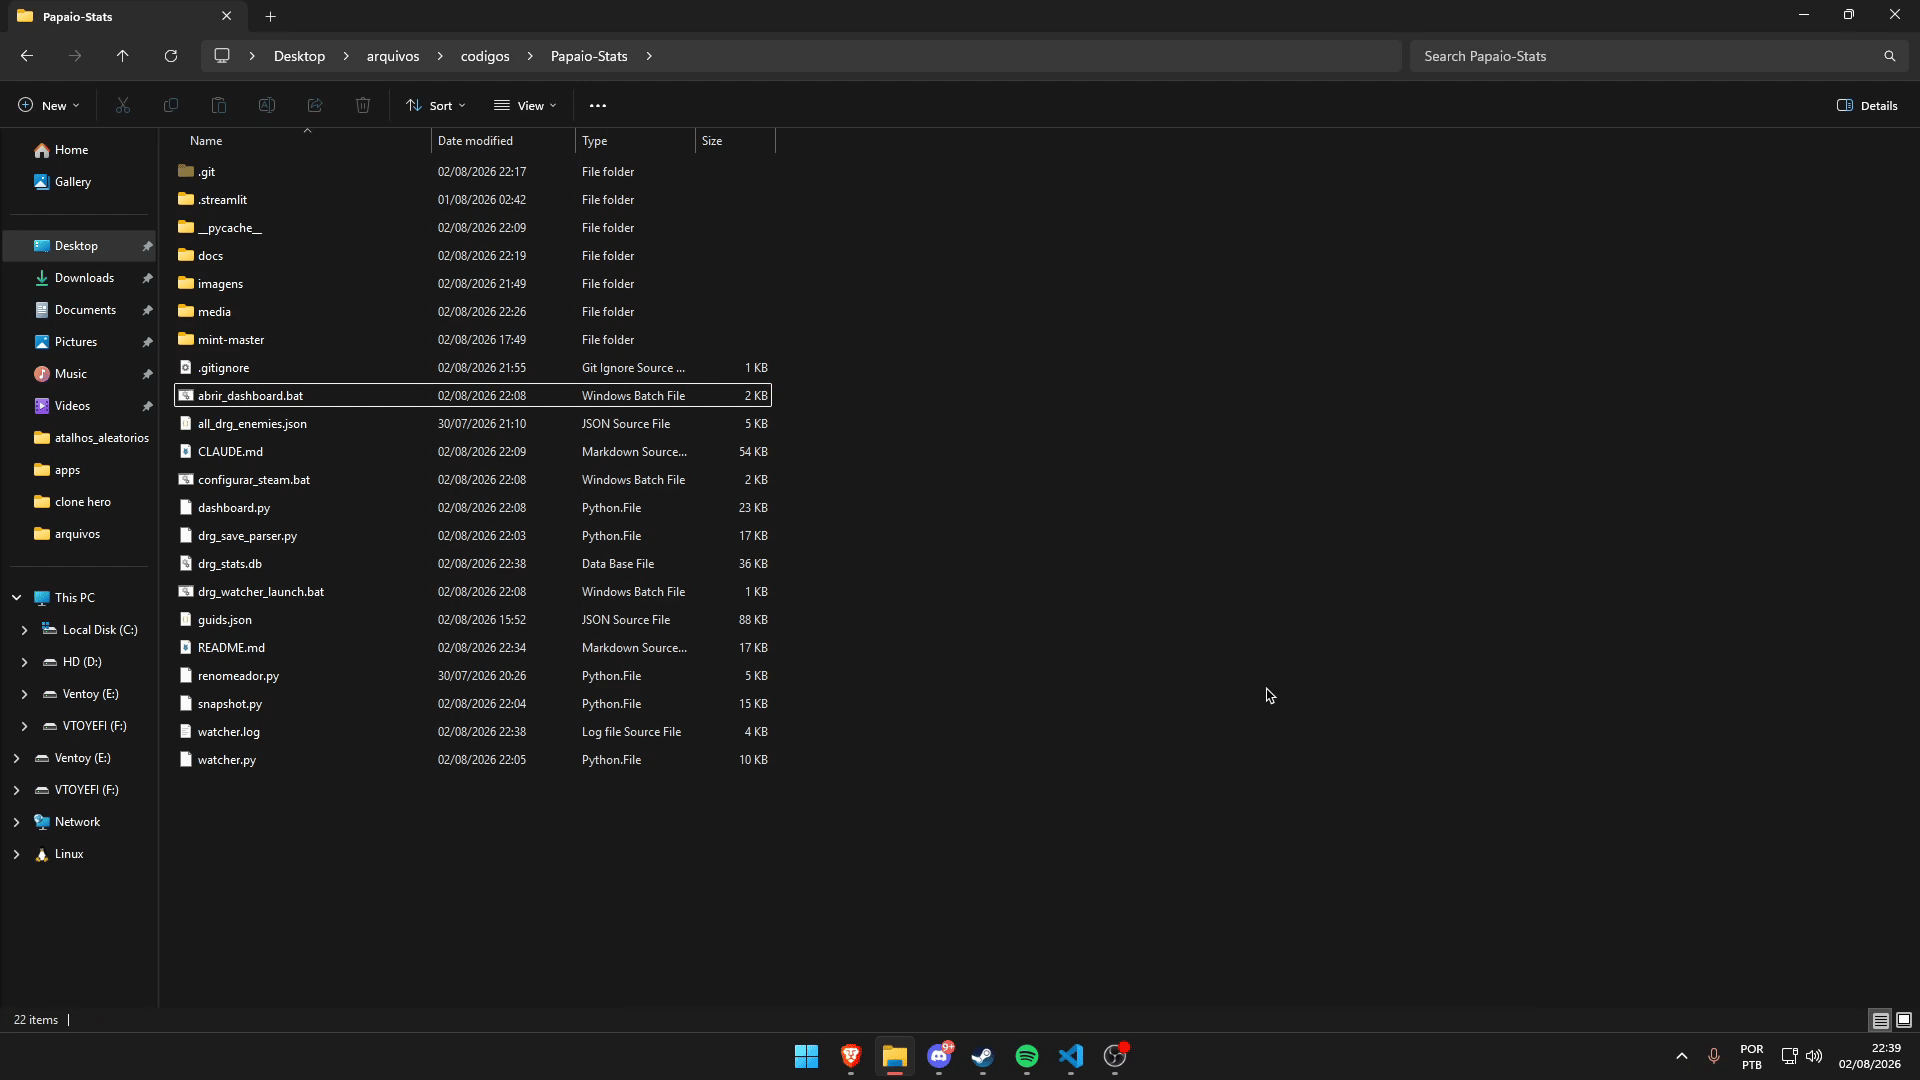The image size is (1920, 1080).
Task: Sort by the Date modified column header
Action: (503, 141)
